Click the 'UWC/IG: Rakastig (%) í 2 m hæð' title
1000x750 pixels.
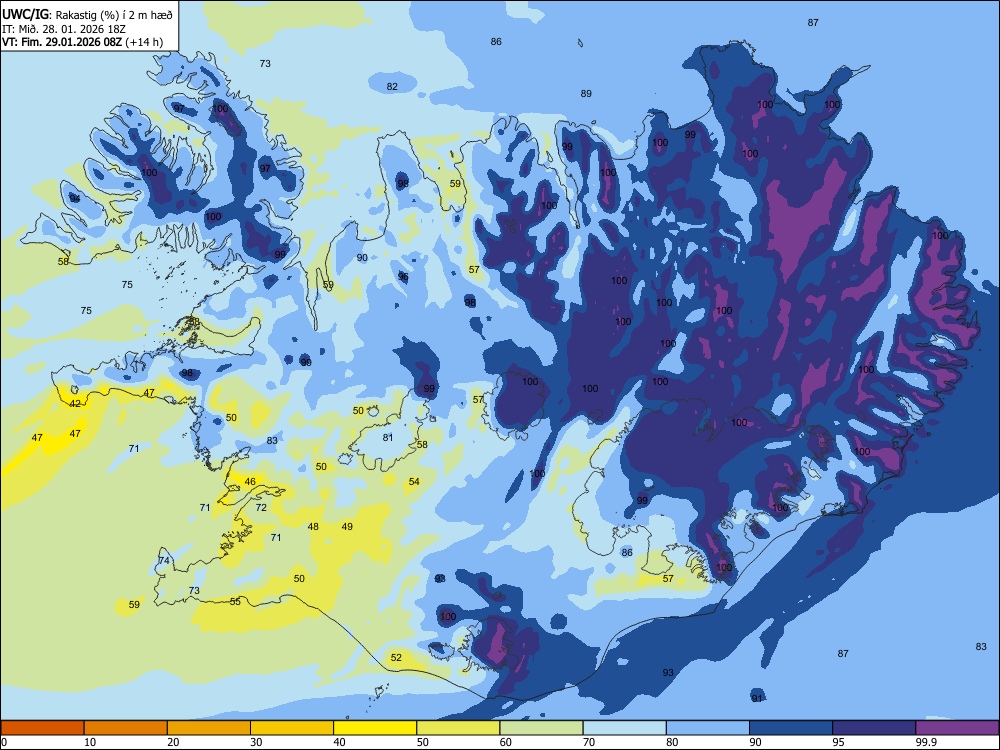(87, 14)
